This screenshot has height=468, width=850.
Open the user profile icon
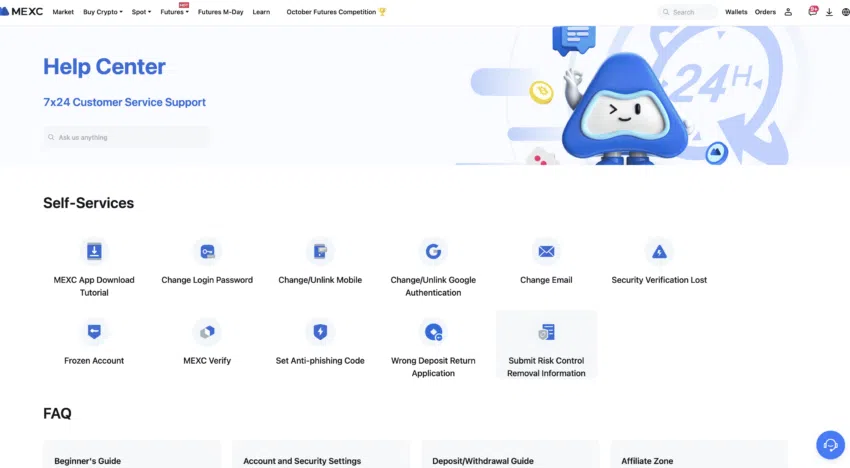pos(788,12)
